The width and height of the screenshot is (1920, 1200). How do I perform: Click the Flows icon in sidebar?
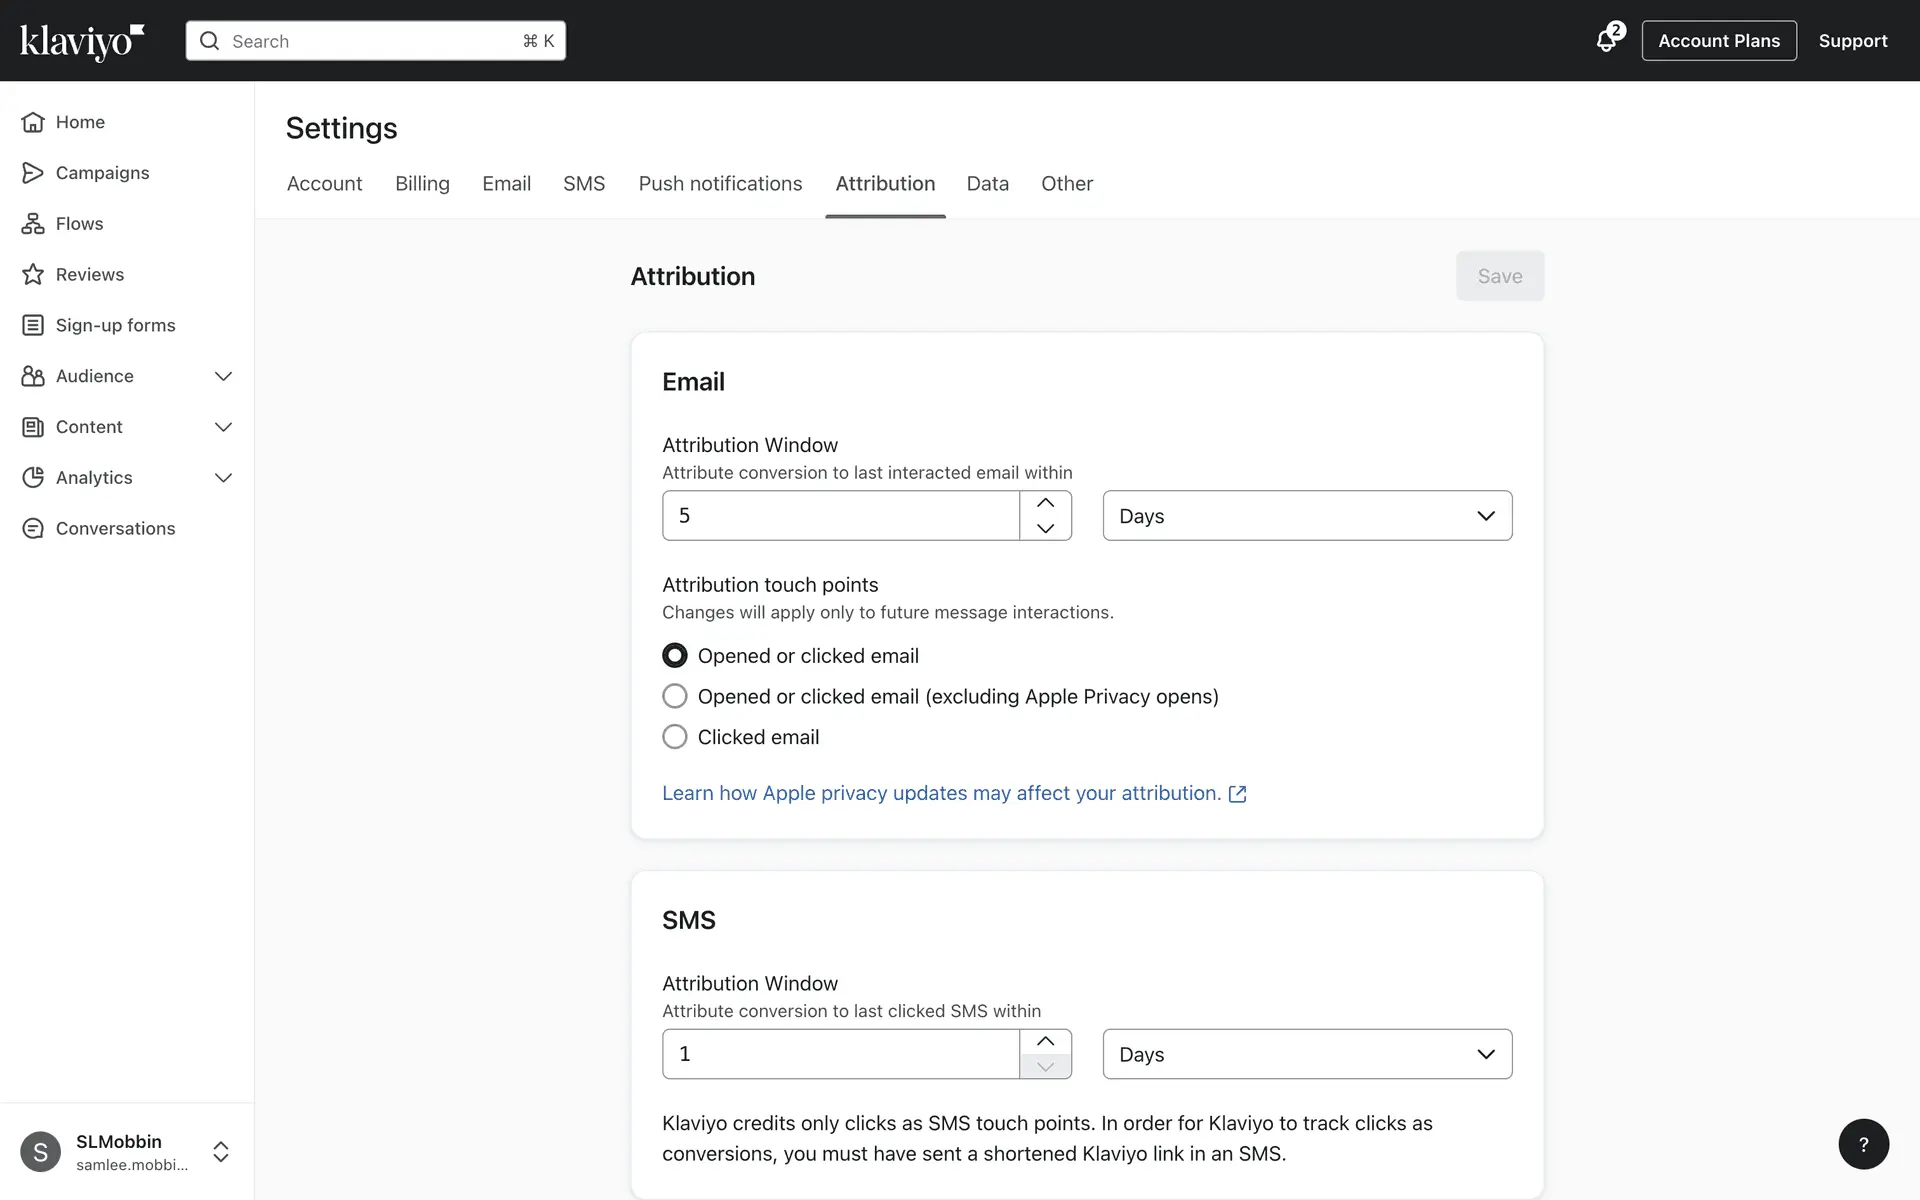coord(33,224)
